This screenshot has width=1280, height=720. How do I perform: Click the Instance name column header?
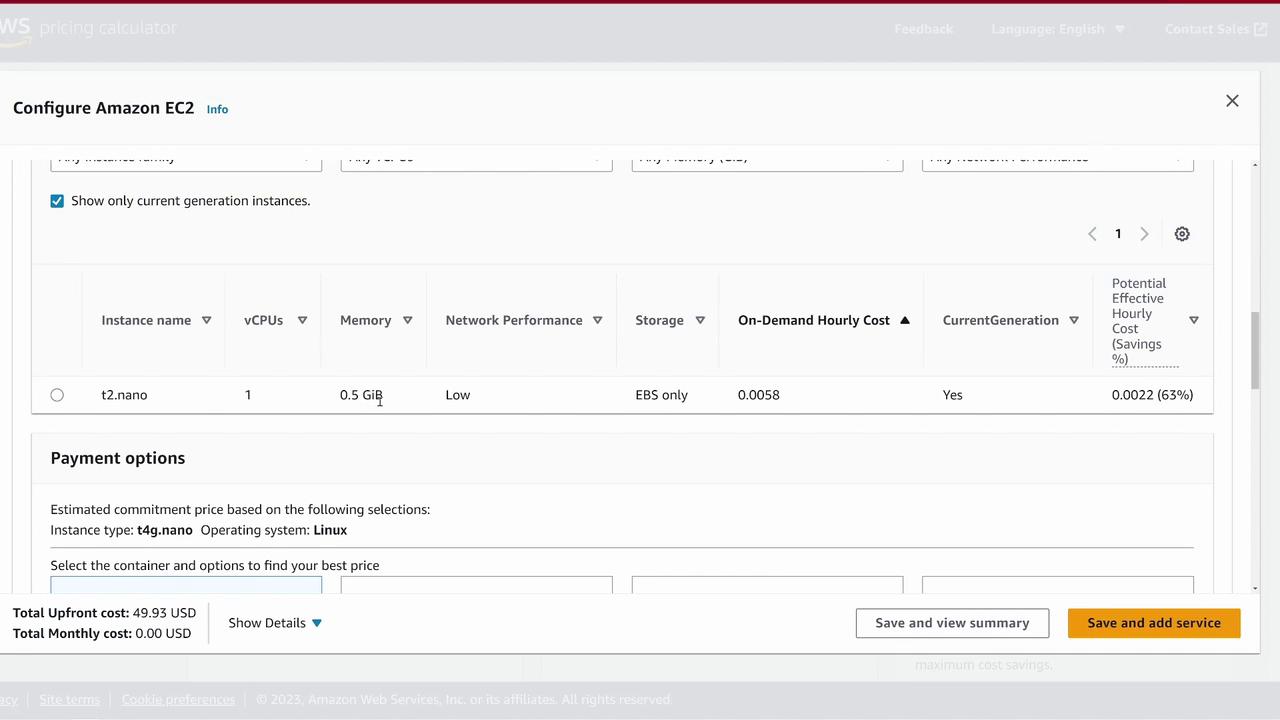click(146, 320)
